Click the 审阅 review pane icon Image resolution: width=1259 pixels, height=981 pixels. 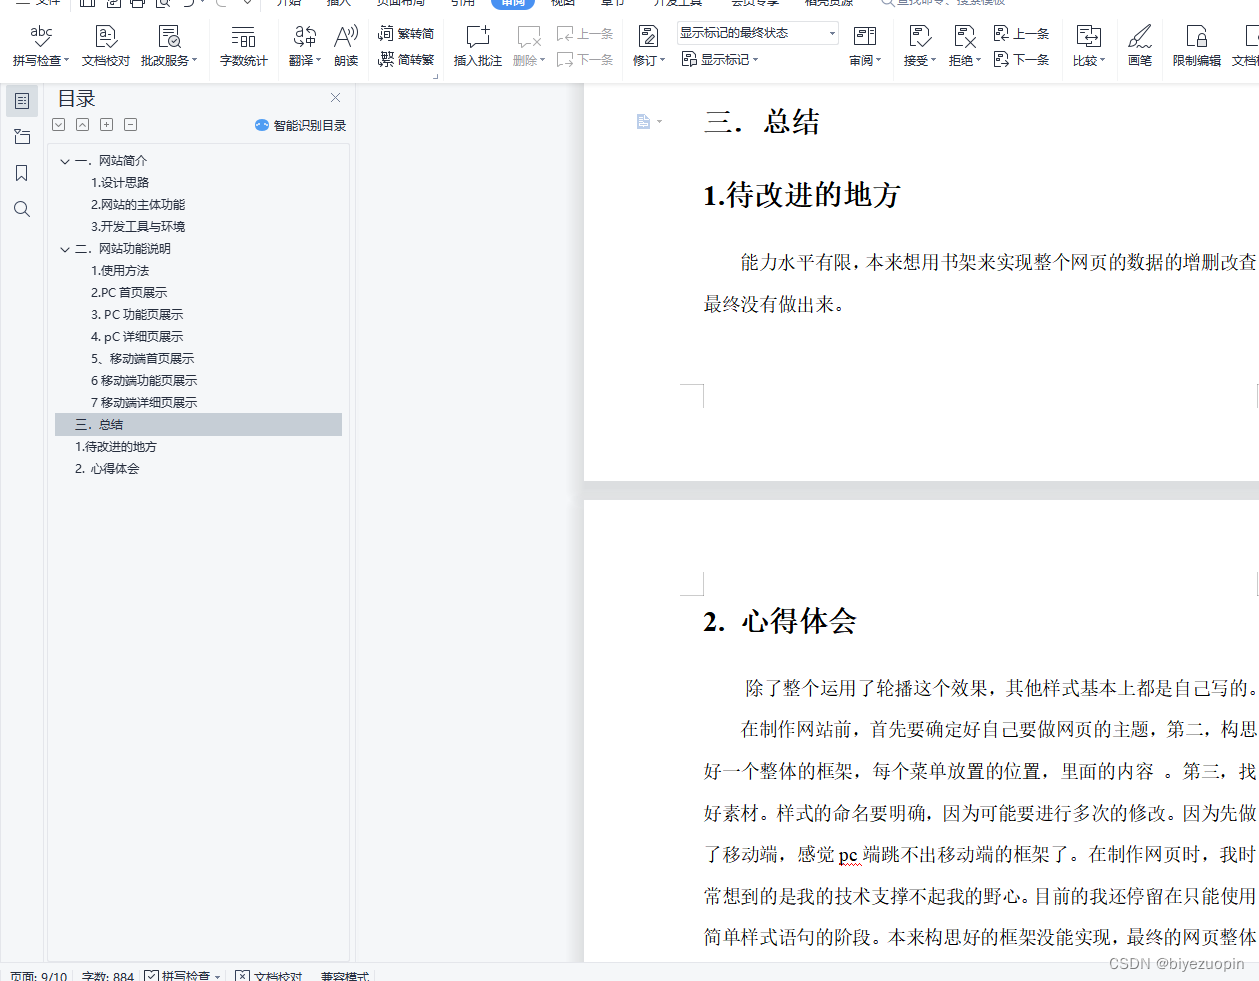pos(864,37)
